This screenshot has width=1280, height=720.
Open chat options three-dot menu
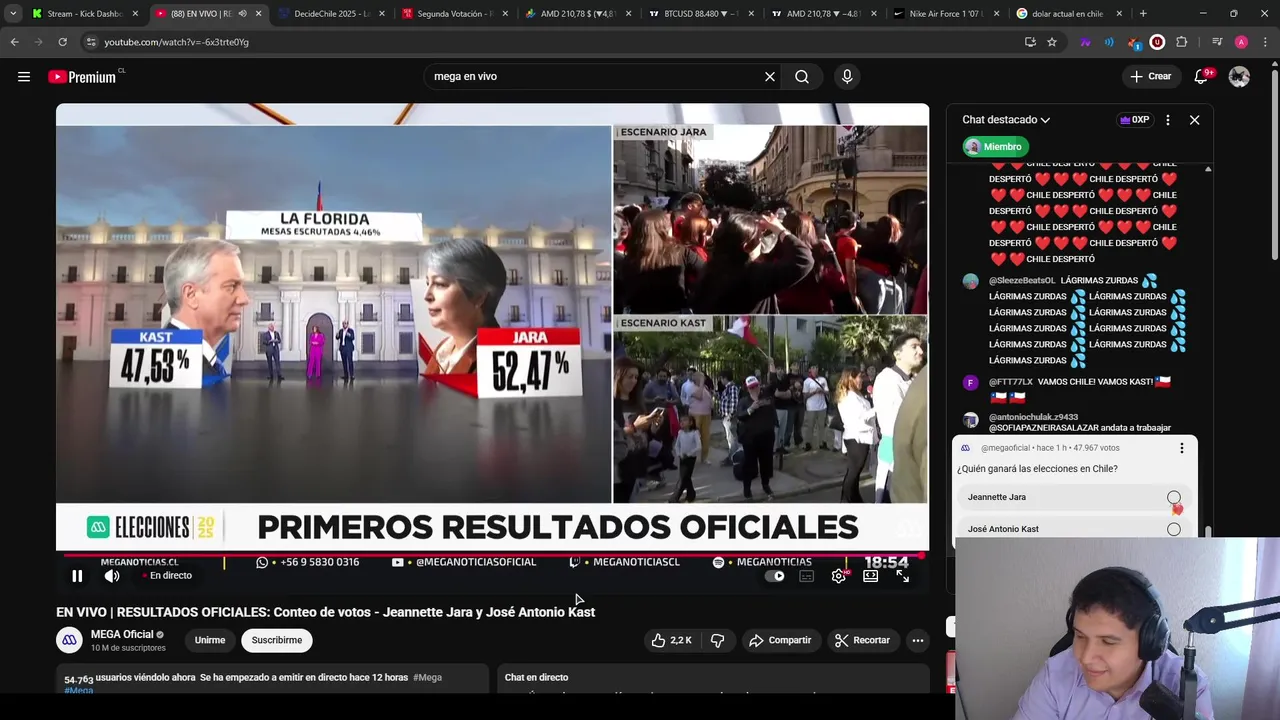(x=1167, y=120)
